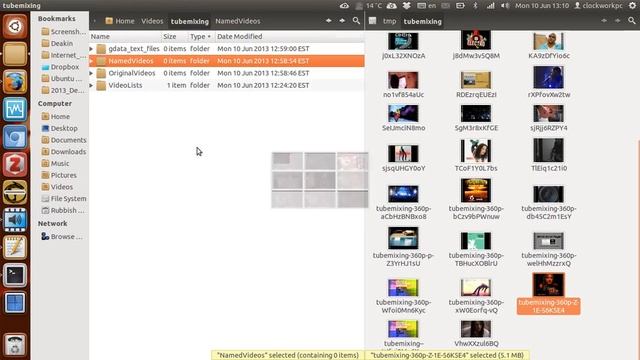Expand the VideoLists folder row
The height and width of the screenshot is (360, 640).
91,85
